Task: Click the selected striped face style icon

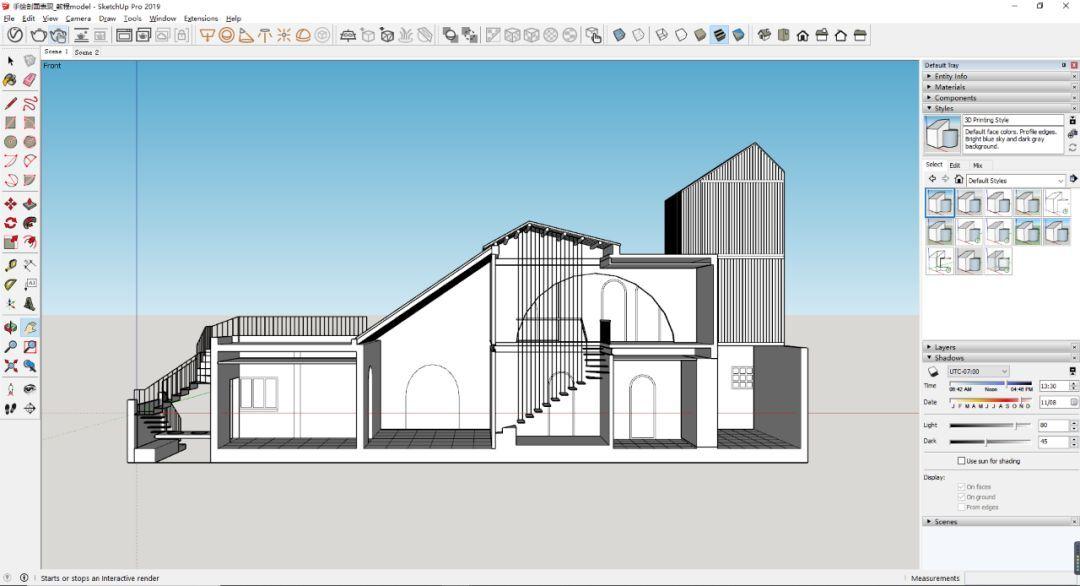Action: (719, 35)
